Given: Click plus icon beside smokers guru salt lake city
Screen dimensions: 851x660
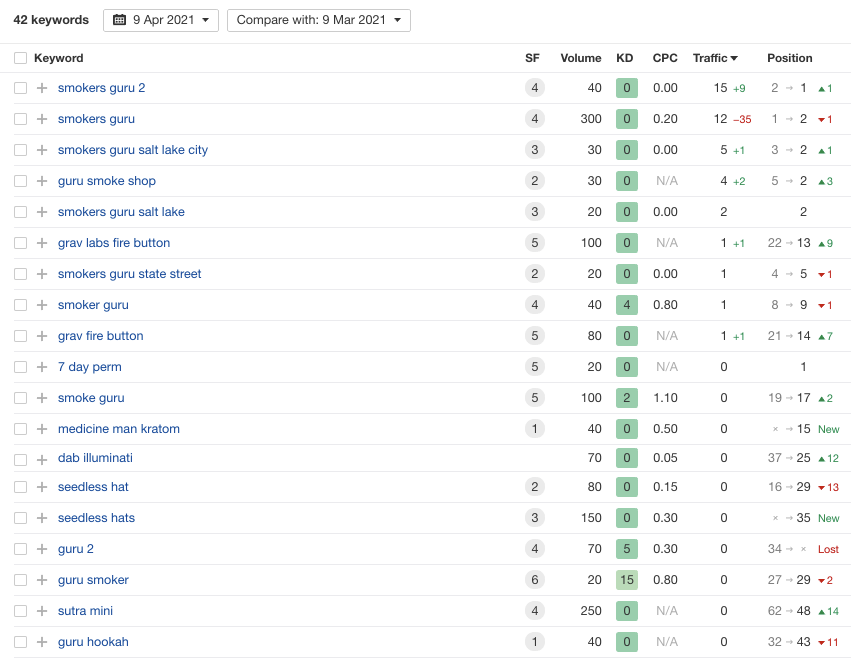Looking at the screenshot, I should click(42, 150).
